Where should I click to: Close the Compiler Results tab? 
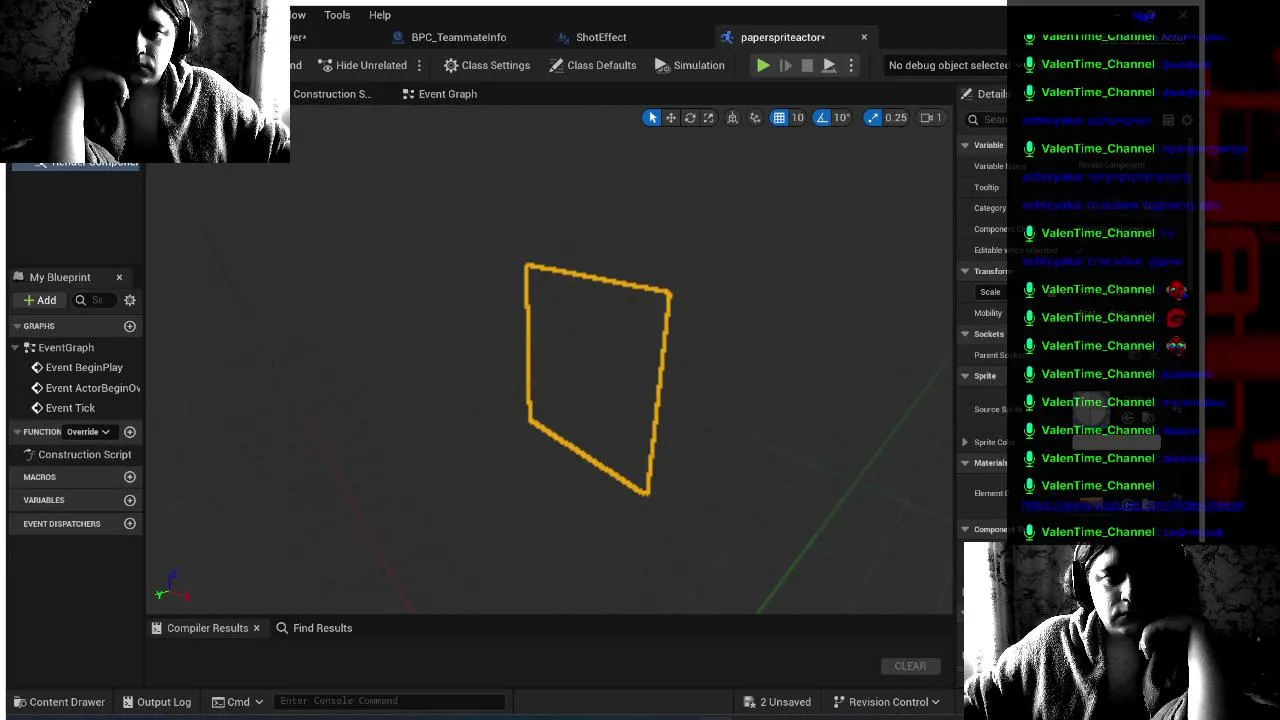click(256, 628)
